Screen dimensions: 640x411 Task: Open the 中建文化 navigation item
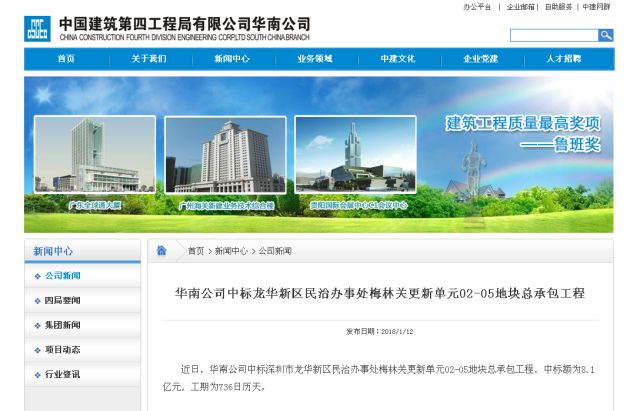pyautogui.click(x=398, y=59)
